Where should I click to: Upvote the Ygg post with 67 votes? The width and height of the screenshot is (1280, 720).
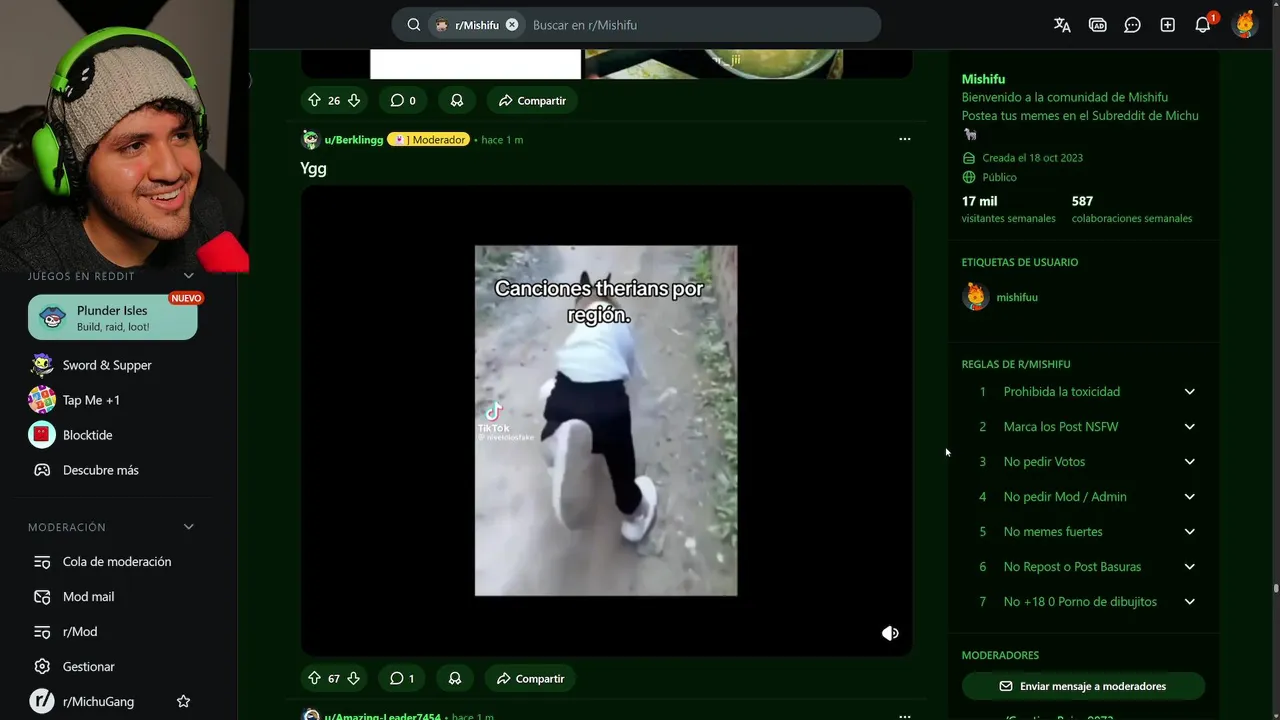[x=314, y=678]
